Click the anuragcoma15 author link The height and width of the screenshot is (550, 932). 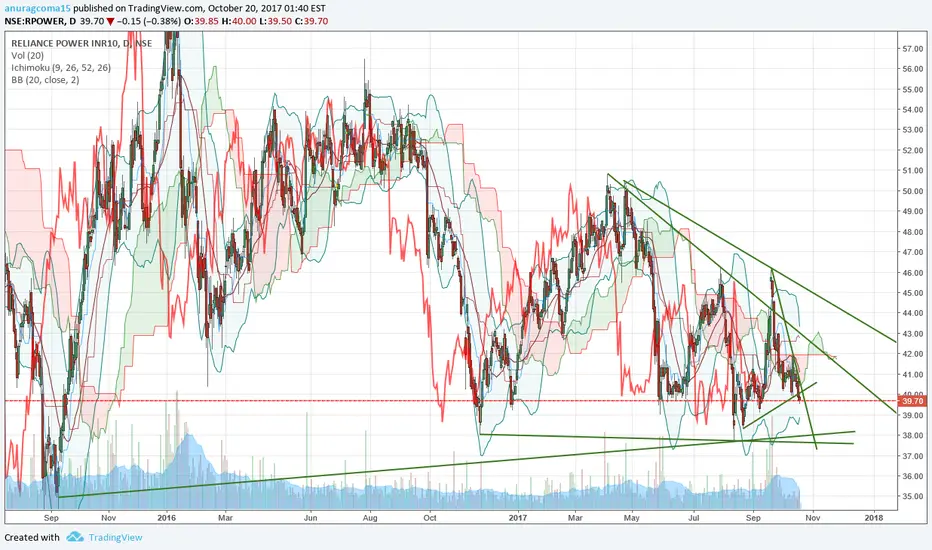coord(37,8)
